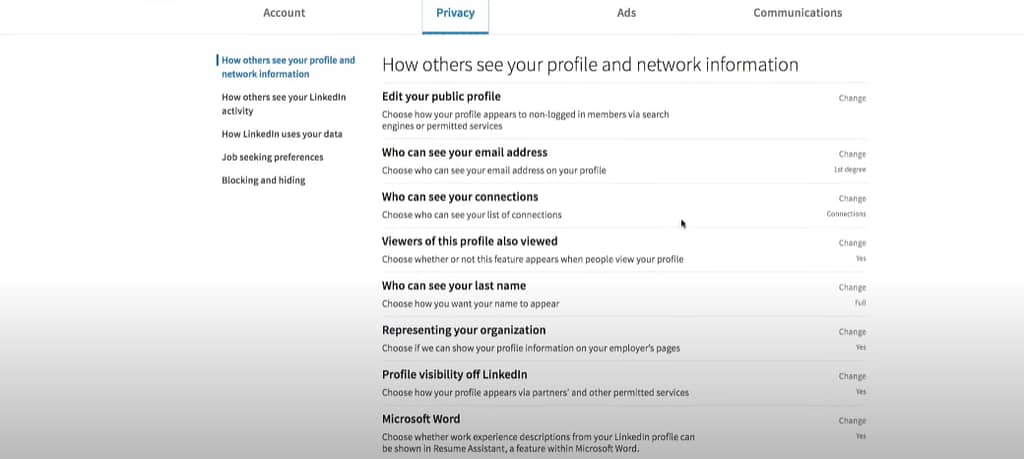Image resolution: width=1024 pixels, height=459 pixels.
Task: Expand 'Who can see your email address' row
Action: [624, 161]
